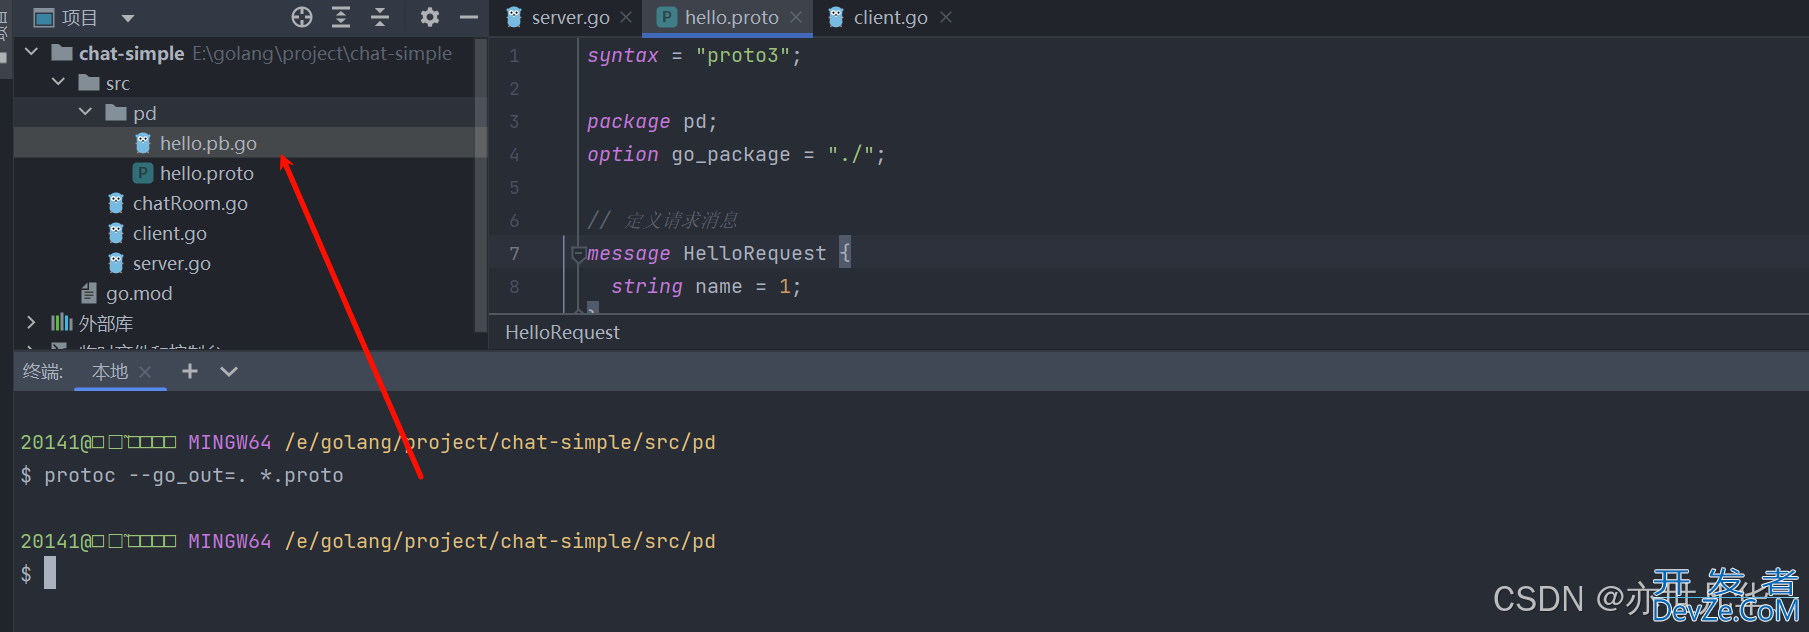Collapse the pd folder chevron

click(85, 112)
